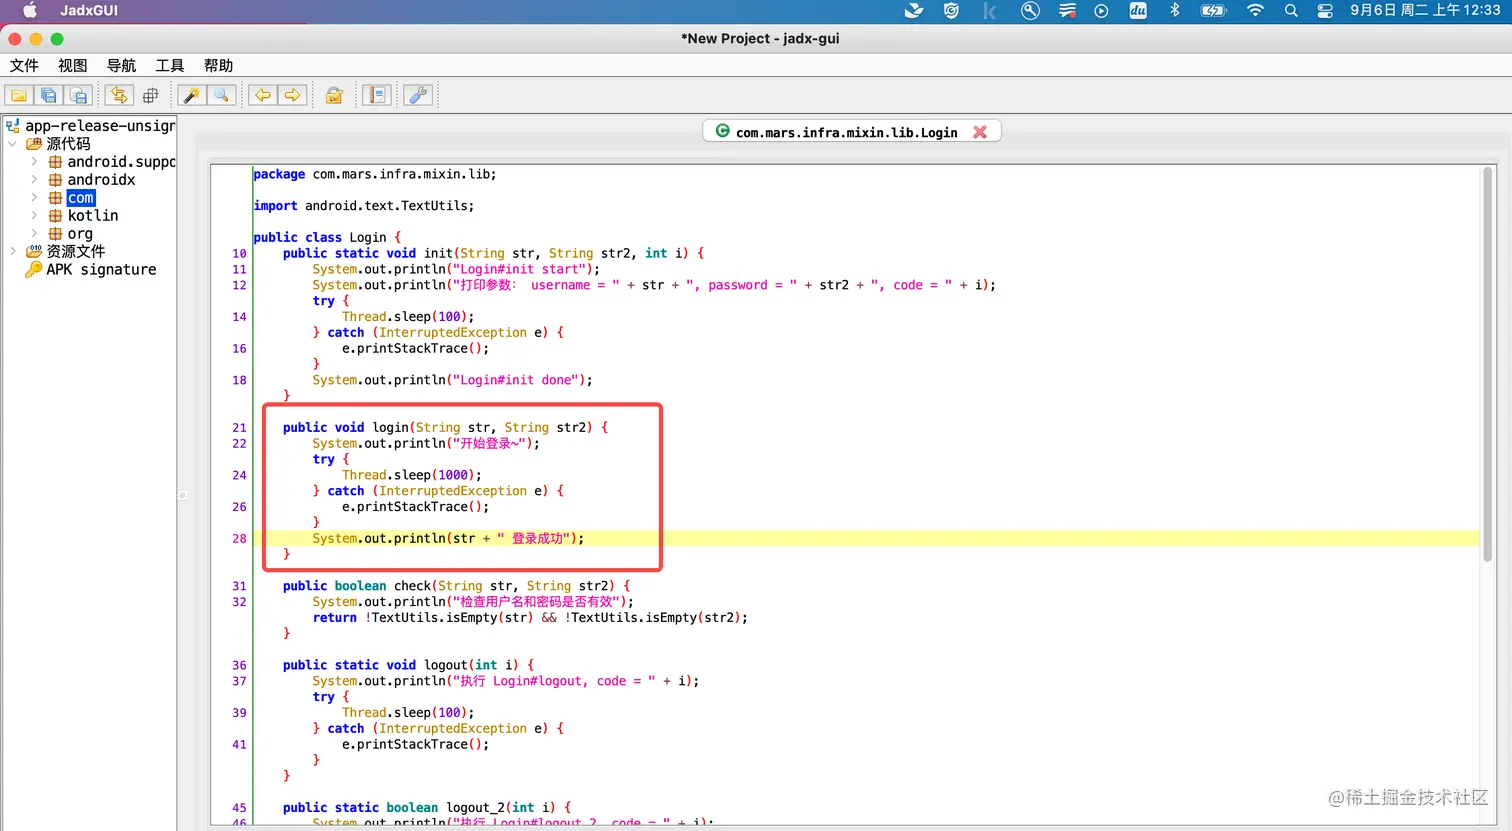Open preferences with the wrench icon
The image size is (1512, 831).
click(418, 95)
